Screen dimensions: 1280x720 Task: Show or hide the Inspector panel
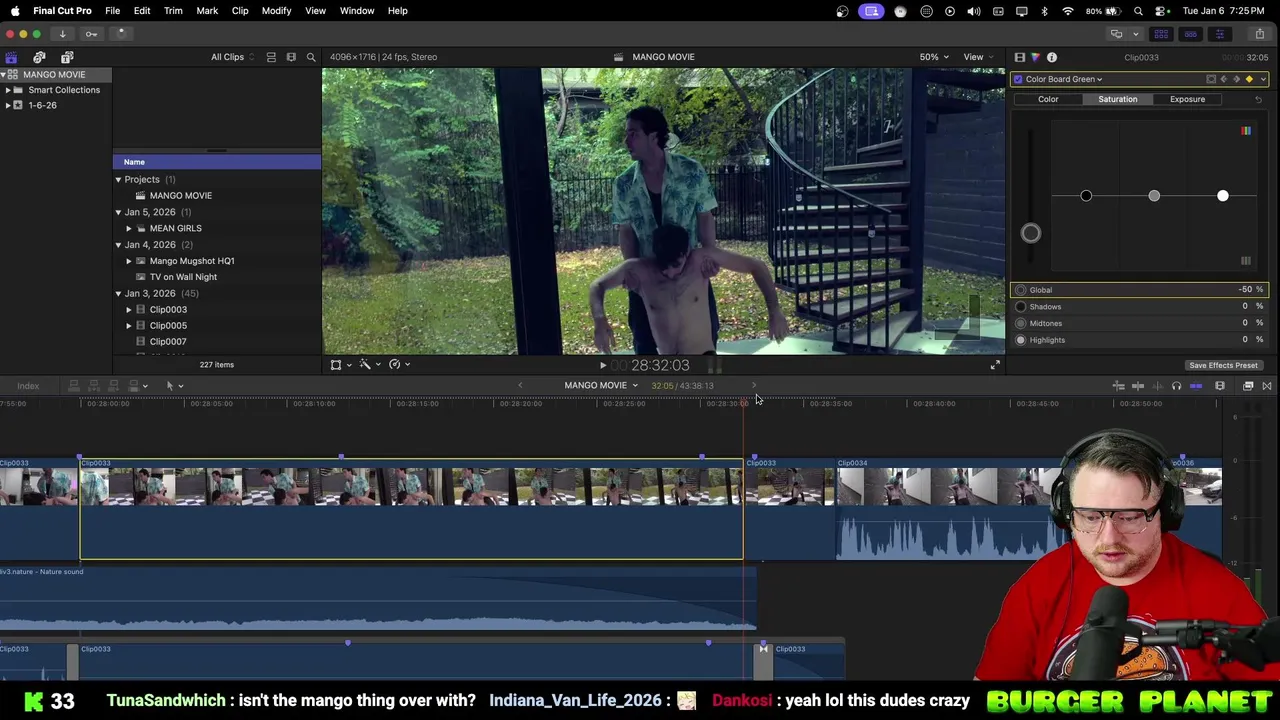coord(1219,34)
